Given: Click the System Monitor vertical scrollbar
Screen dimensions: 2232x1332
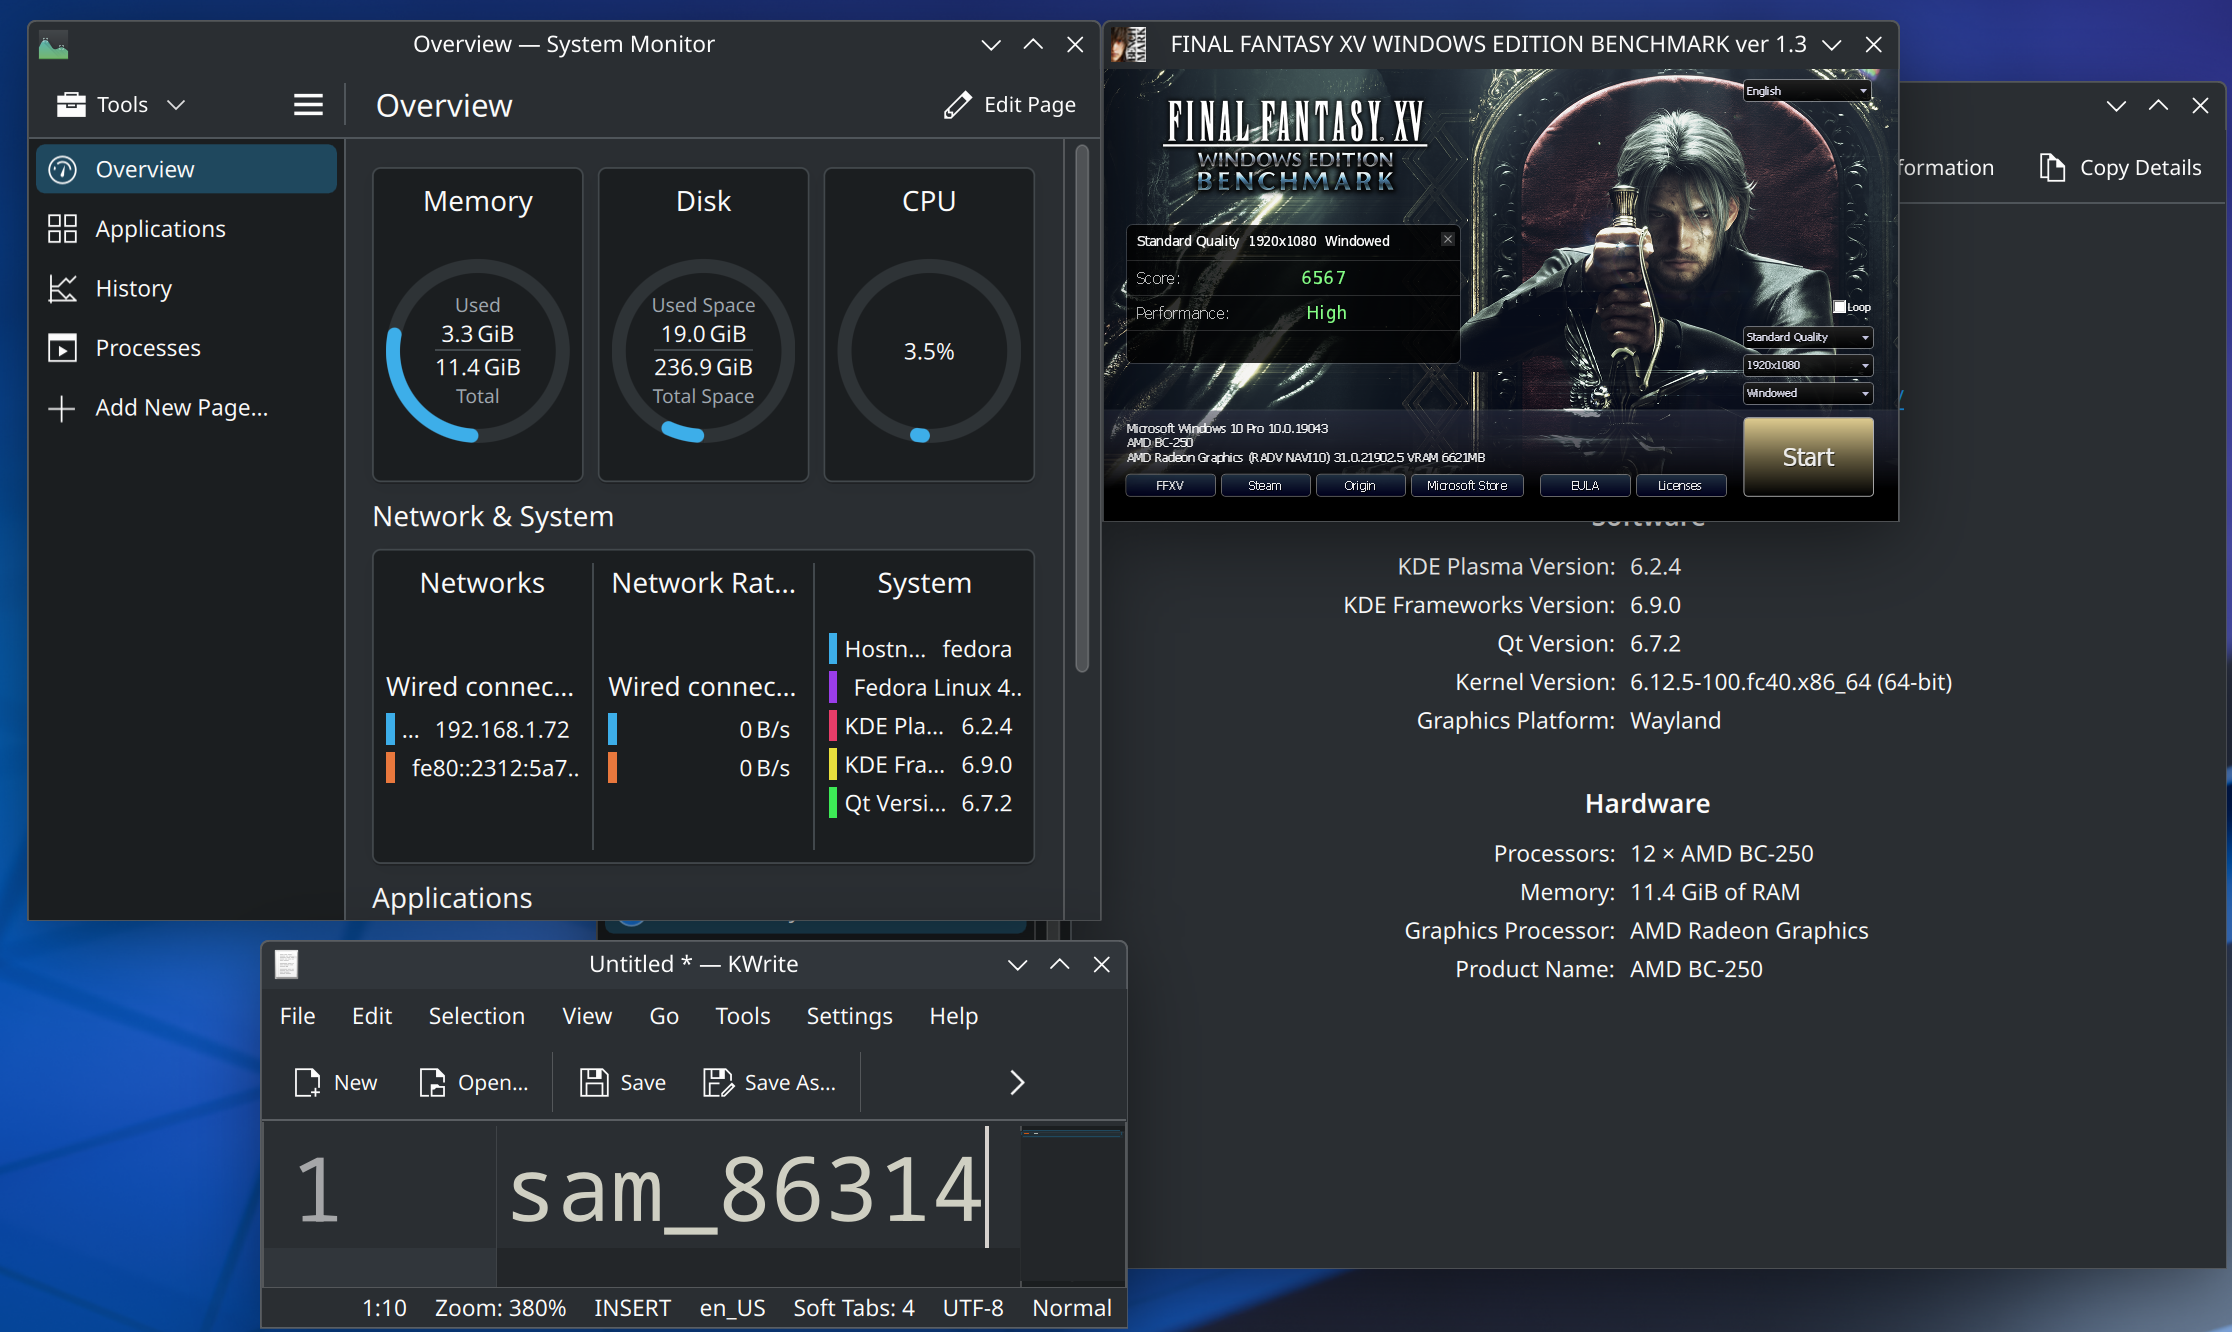Looking at the screenshot, I should tap(1082, 409).
